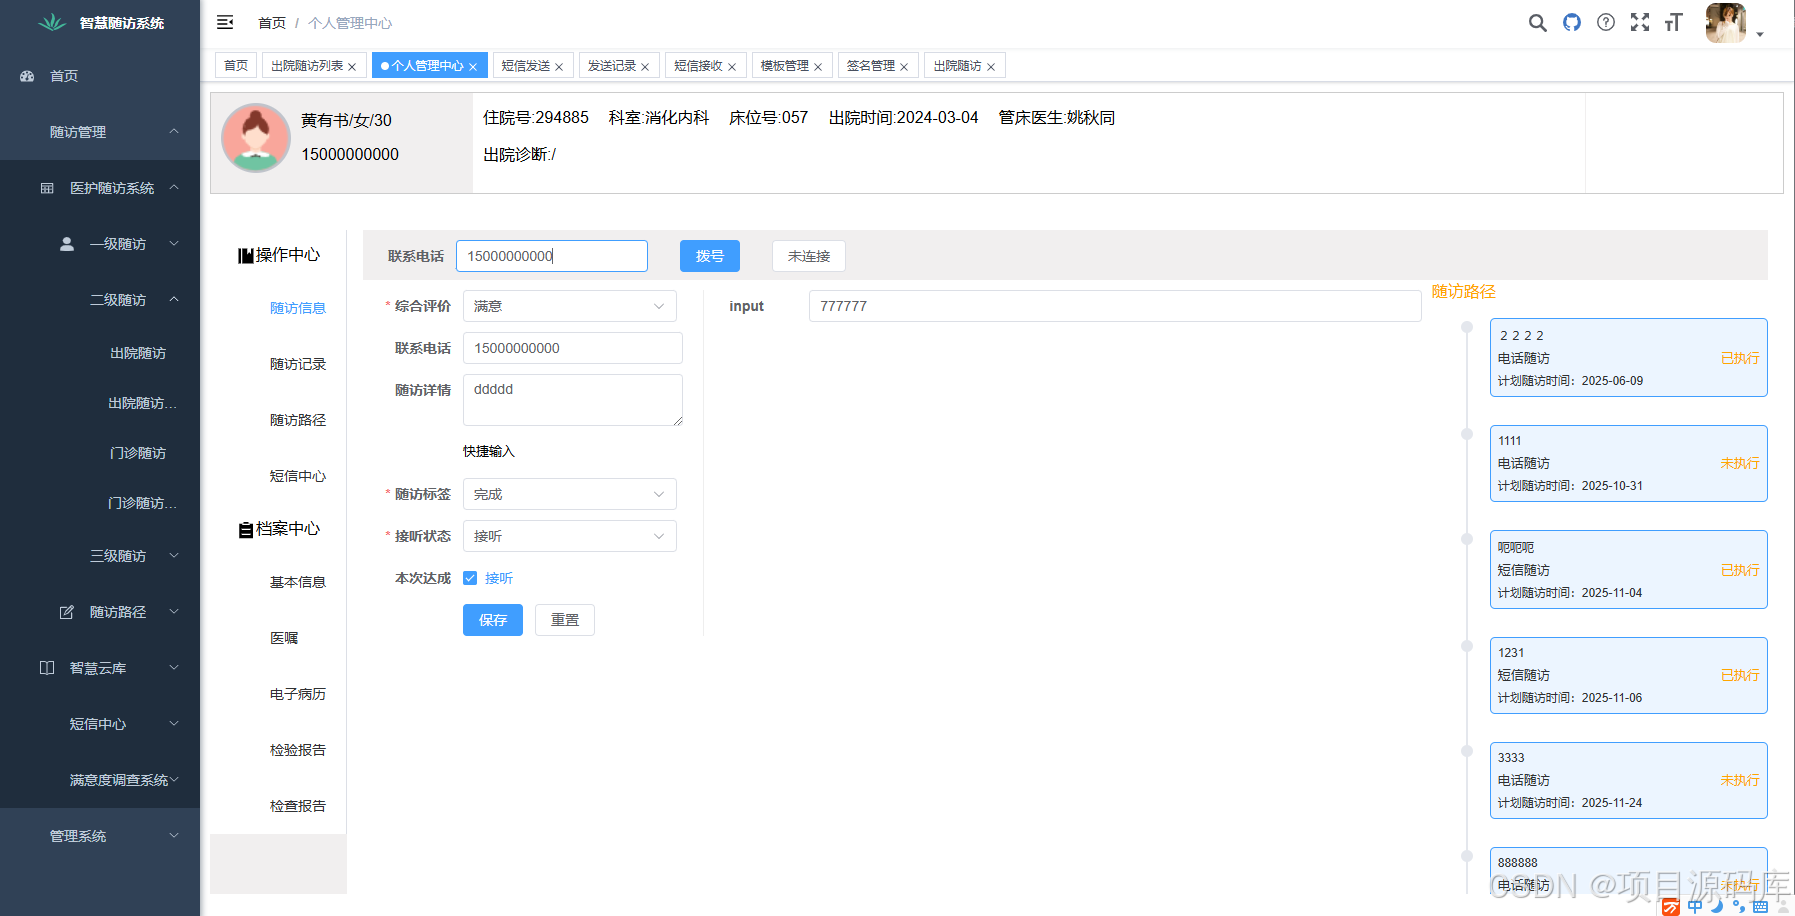Close the 出院随访列表 tab
The width and height of the screenshot is (1795, 916).
click(352, 67)
